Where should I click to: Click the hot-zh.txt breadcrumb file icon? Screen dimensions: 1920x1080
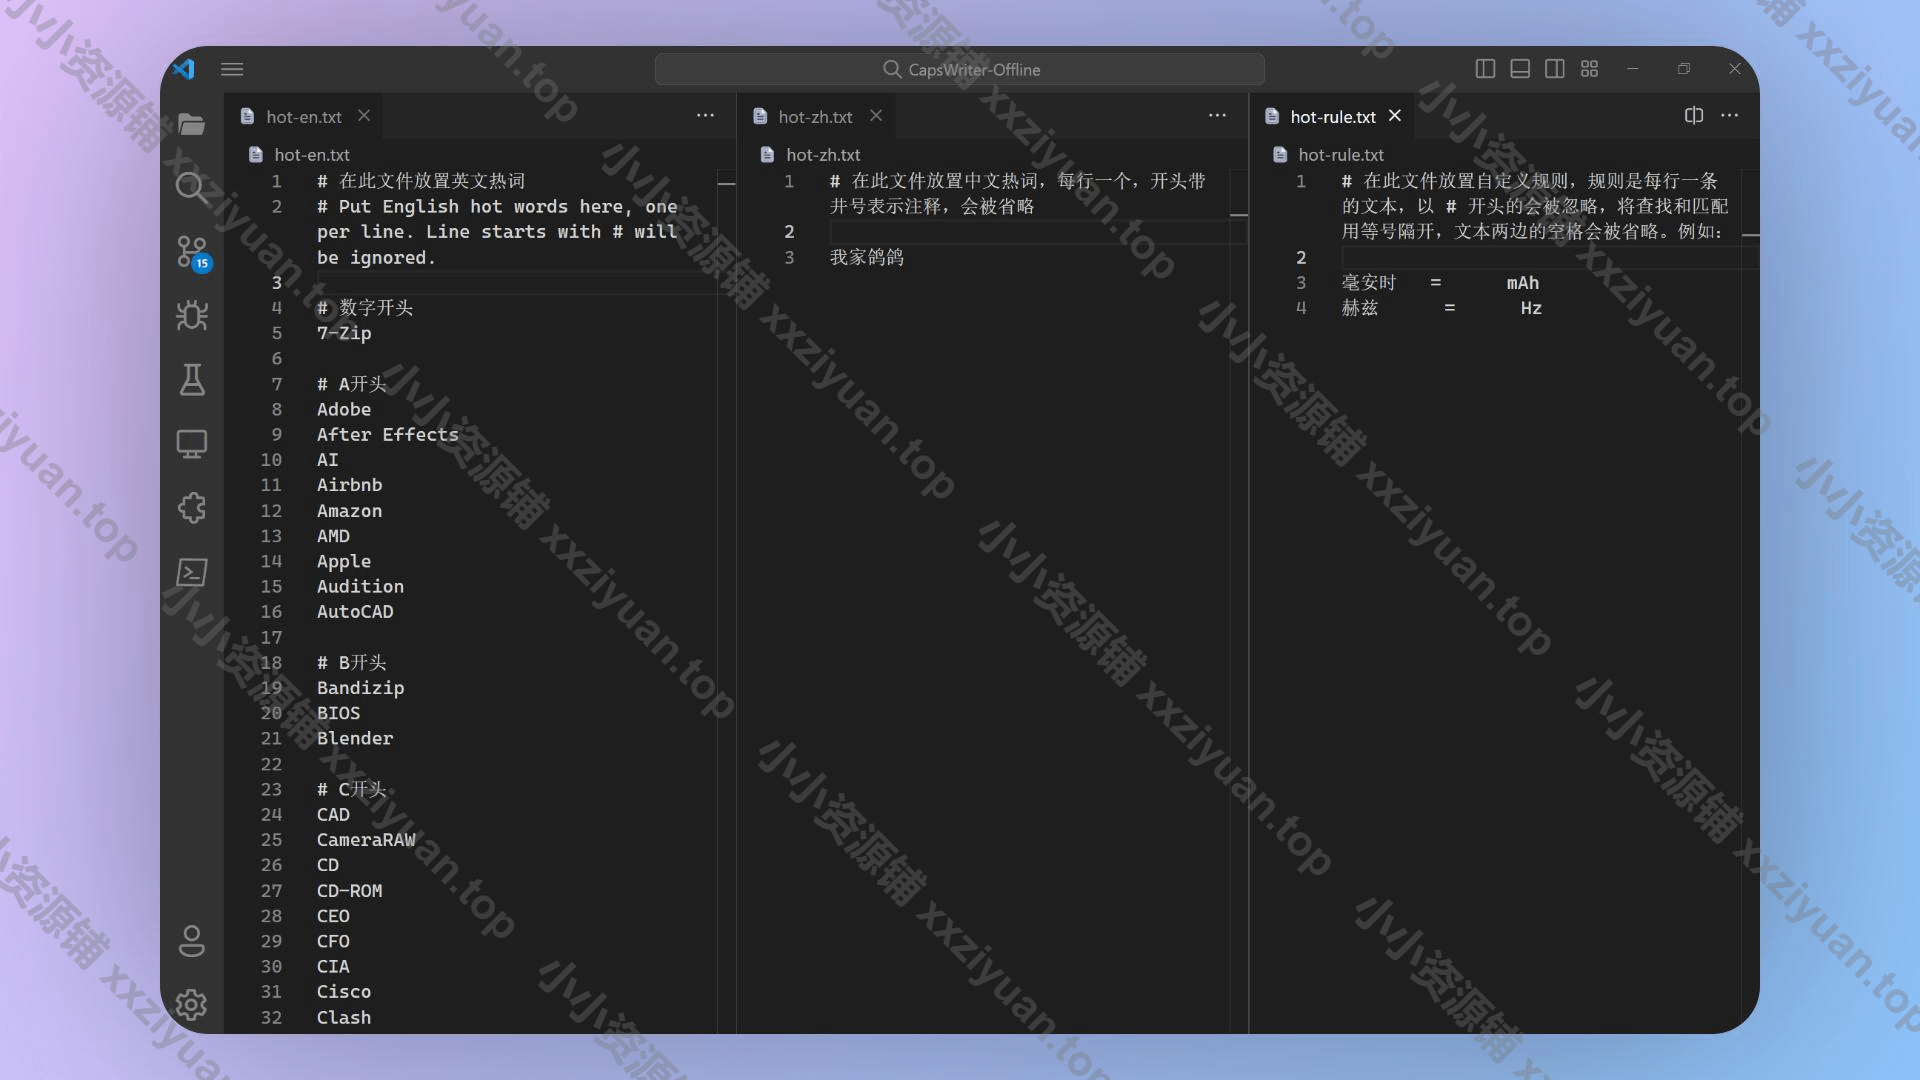768,155
